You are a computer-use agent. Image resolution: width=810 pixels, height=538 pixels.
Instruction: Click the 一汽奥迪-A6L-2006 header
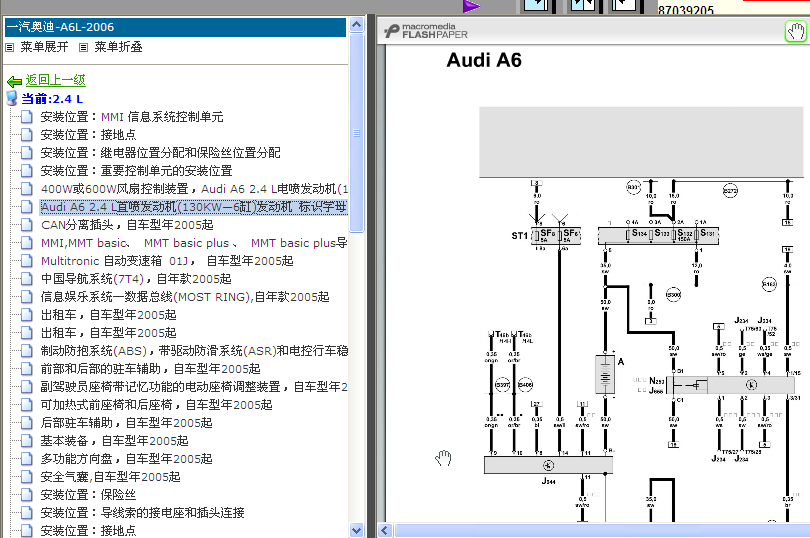(x=175, y=27)
